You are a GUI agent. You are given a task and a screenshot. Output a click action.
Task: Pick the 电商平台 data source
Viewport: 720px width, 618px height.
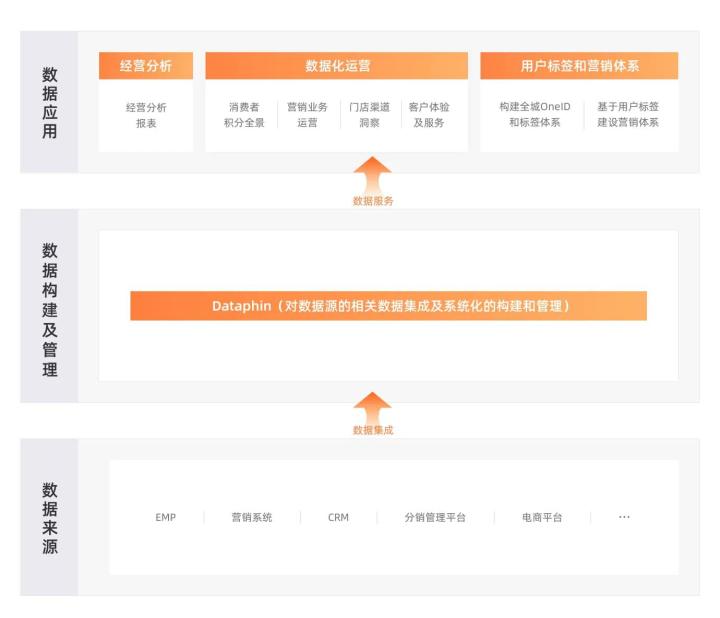[542, 518]
